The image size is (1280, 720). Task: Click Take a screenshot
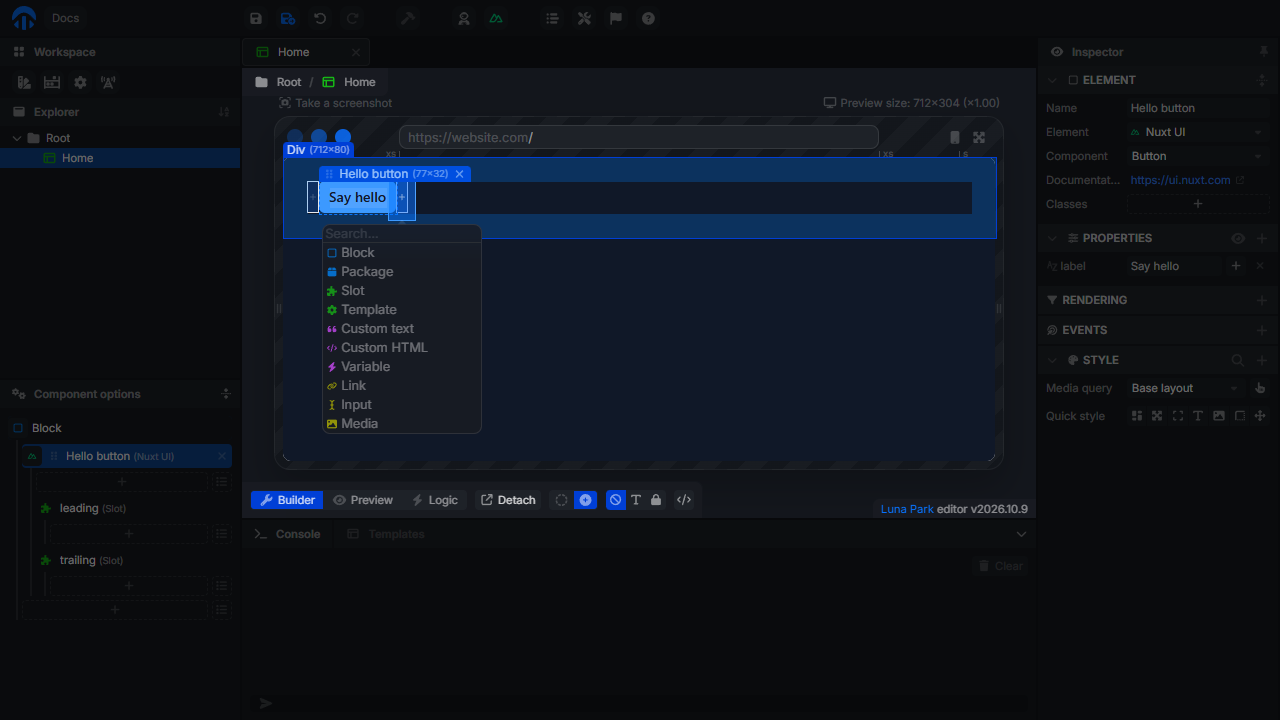tap(335, 103)
